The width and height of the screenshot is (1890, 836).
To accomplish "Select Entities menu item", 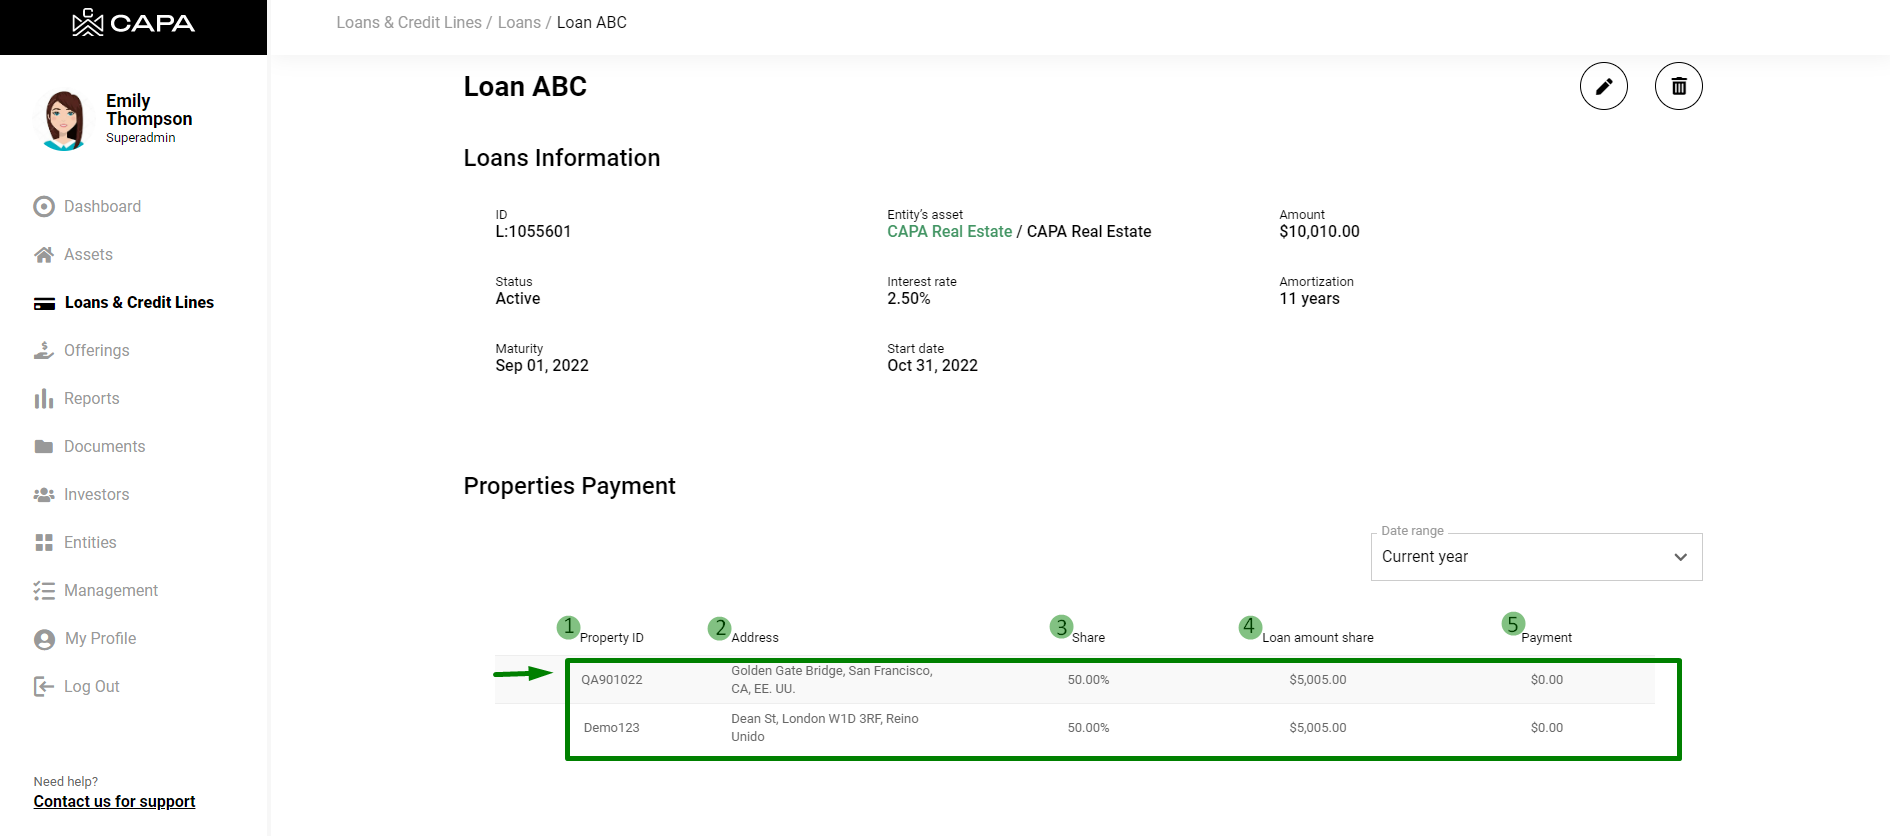I will [91, 543].
